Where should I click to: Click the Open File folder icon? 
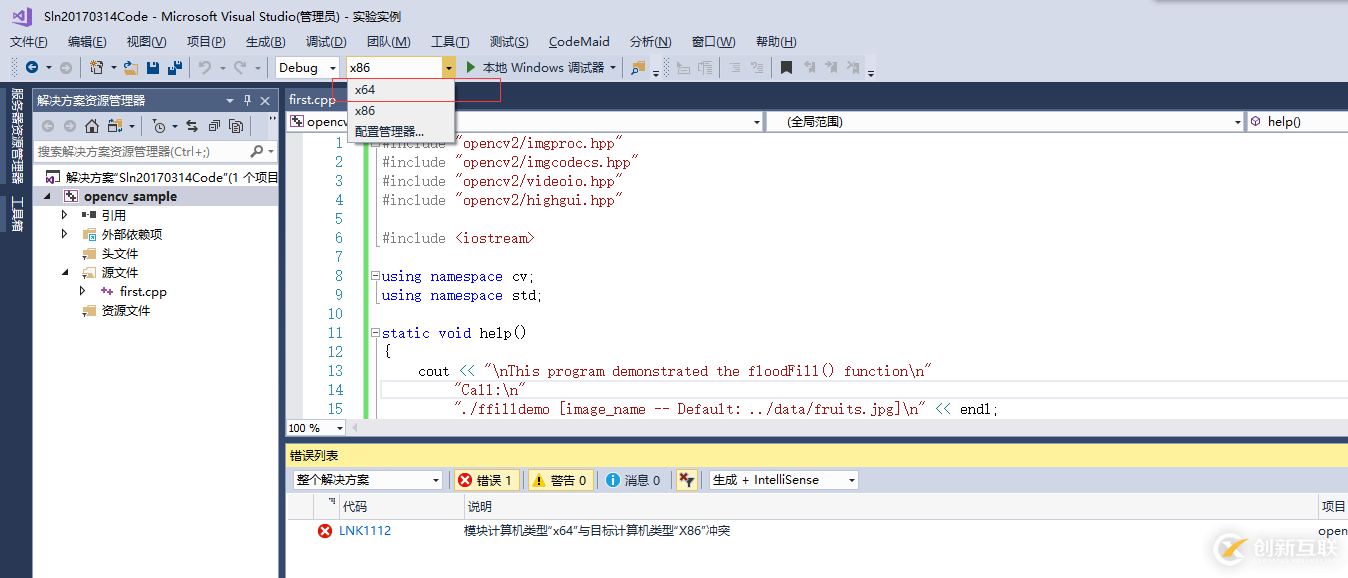pyautogui.click(x=131, y=67)
